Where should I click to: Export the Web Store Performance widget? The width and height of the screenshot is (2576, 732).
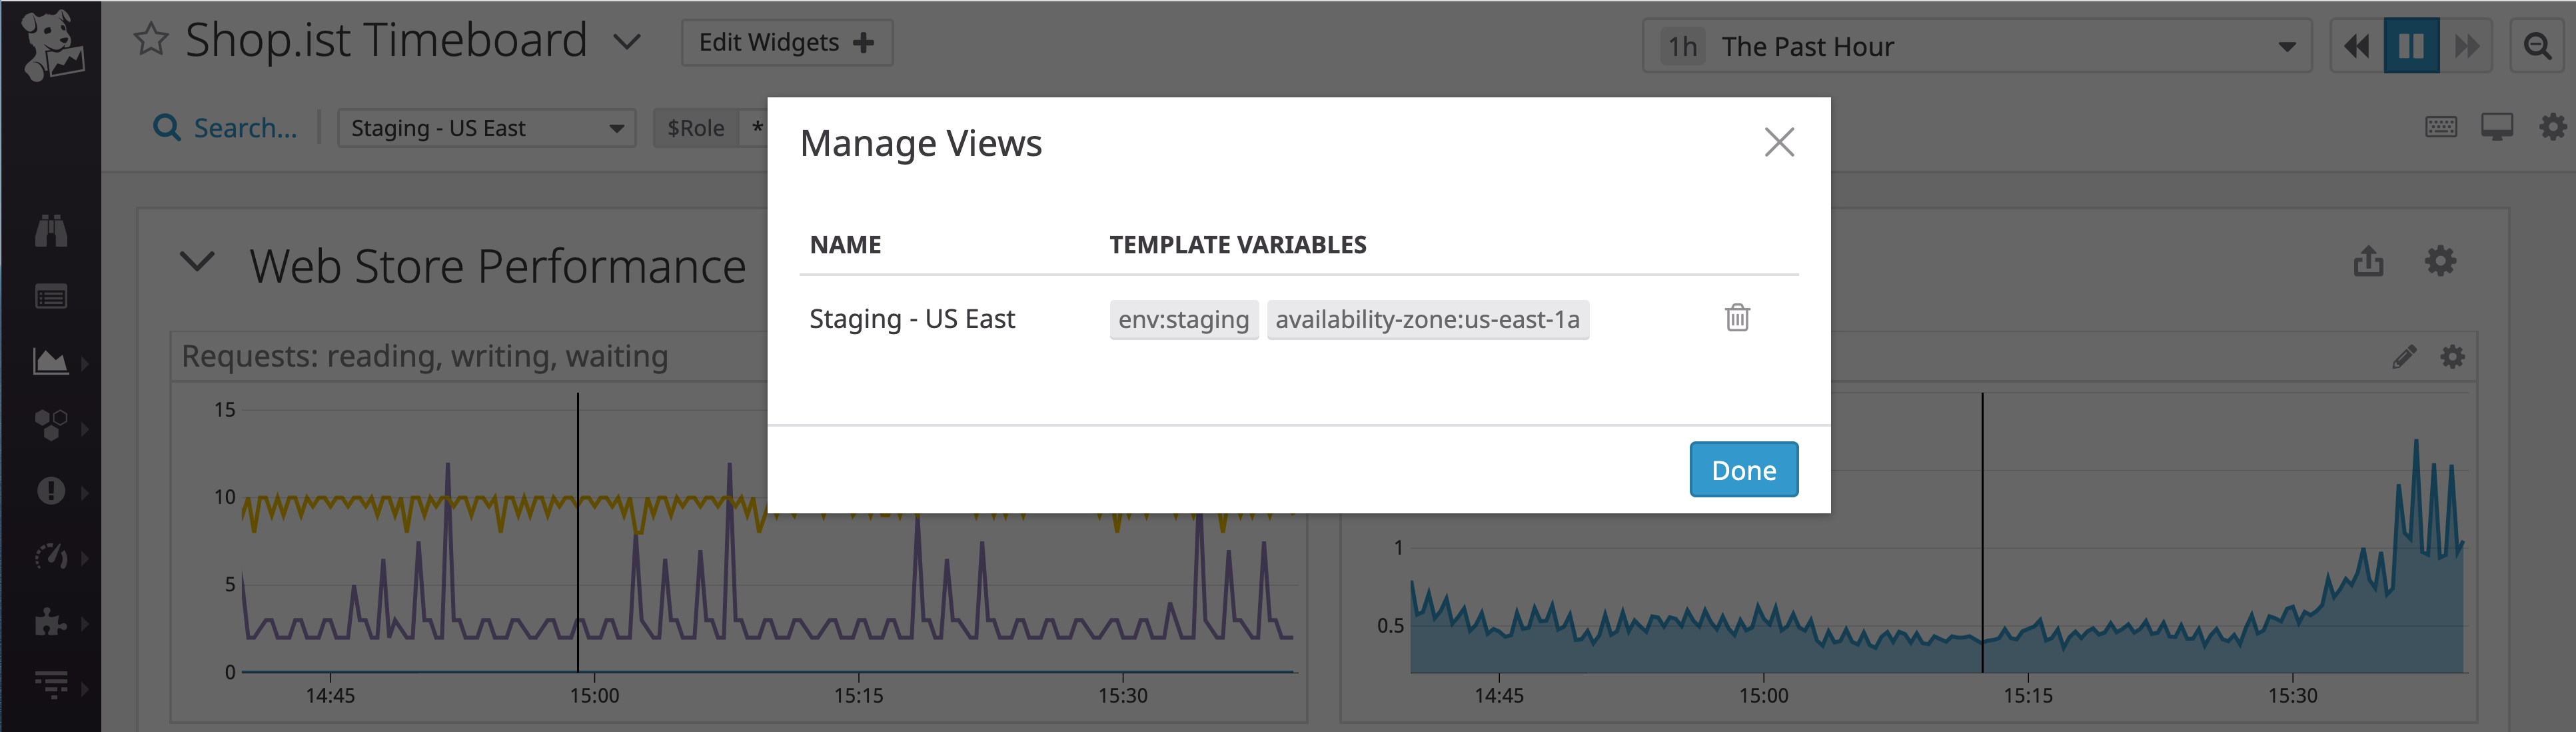pyautogui.click(x=2369, y=261)
